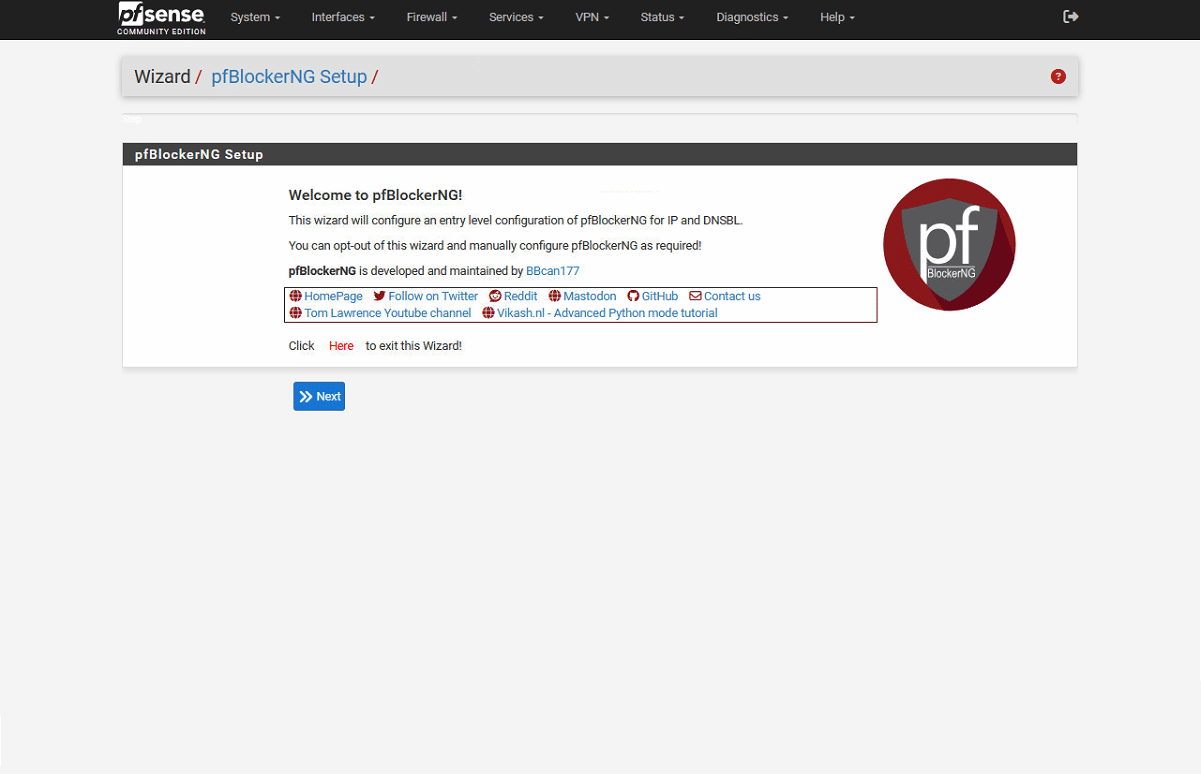Click the globe icon beside Mastodon
1201x774 pixels.
click(x=555, y=296)
